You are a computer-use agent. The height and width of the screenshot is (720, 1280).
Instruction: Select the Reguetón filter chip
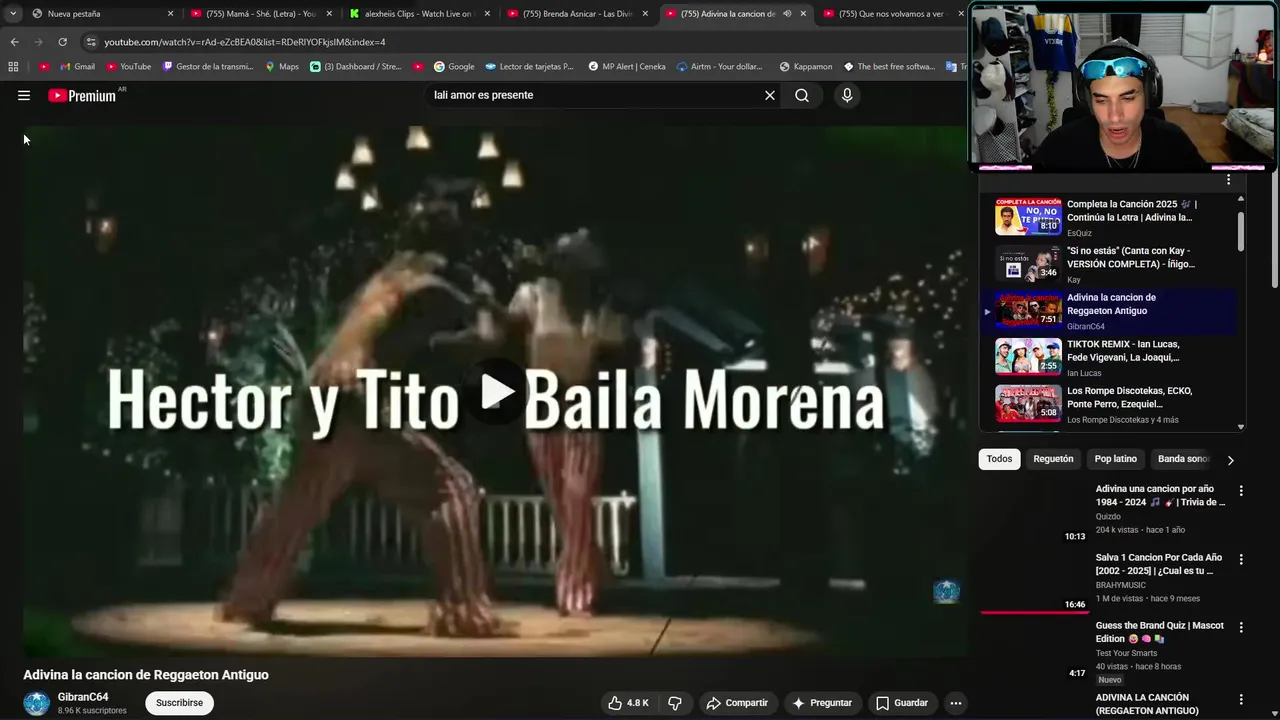(x=1053, y=459)
